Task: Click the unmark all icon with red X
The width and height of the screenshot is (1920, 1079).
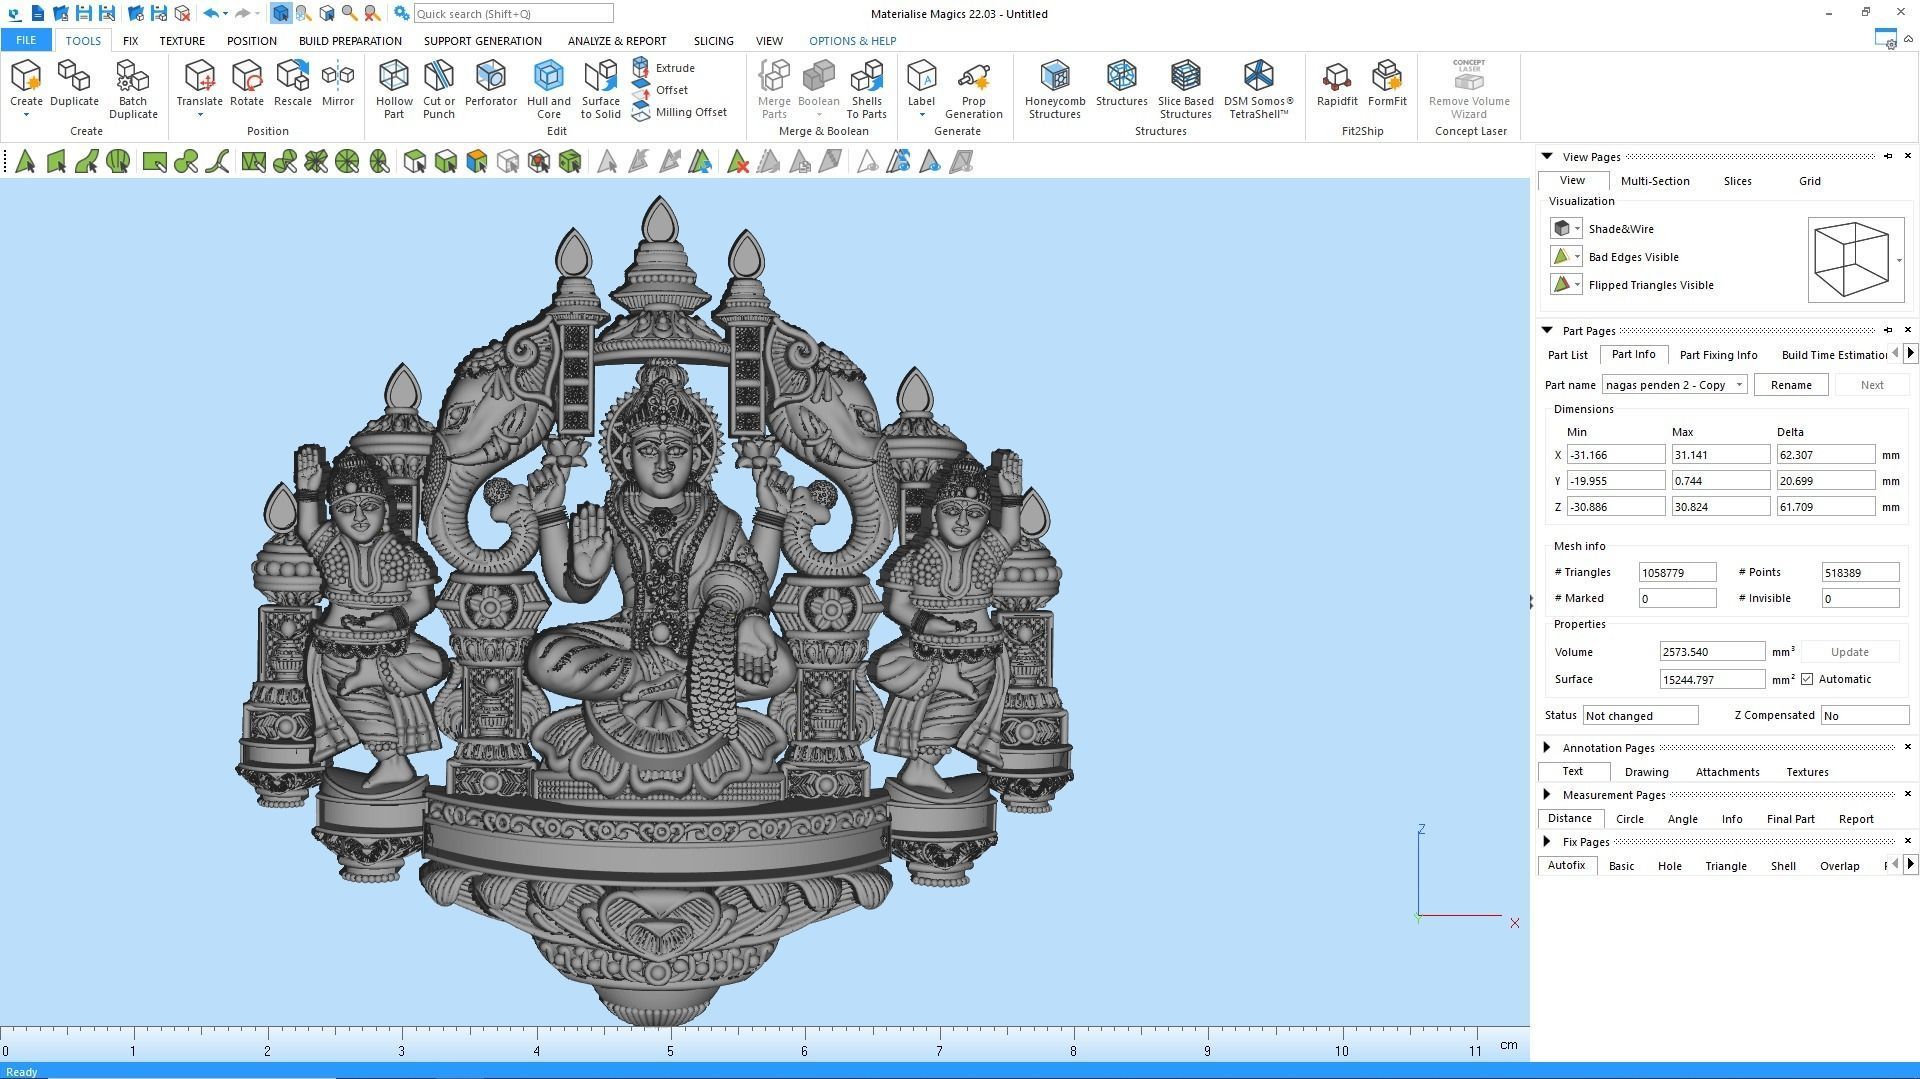Action: point(738,161)
